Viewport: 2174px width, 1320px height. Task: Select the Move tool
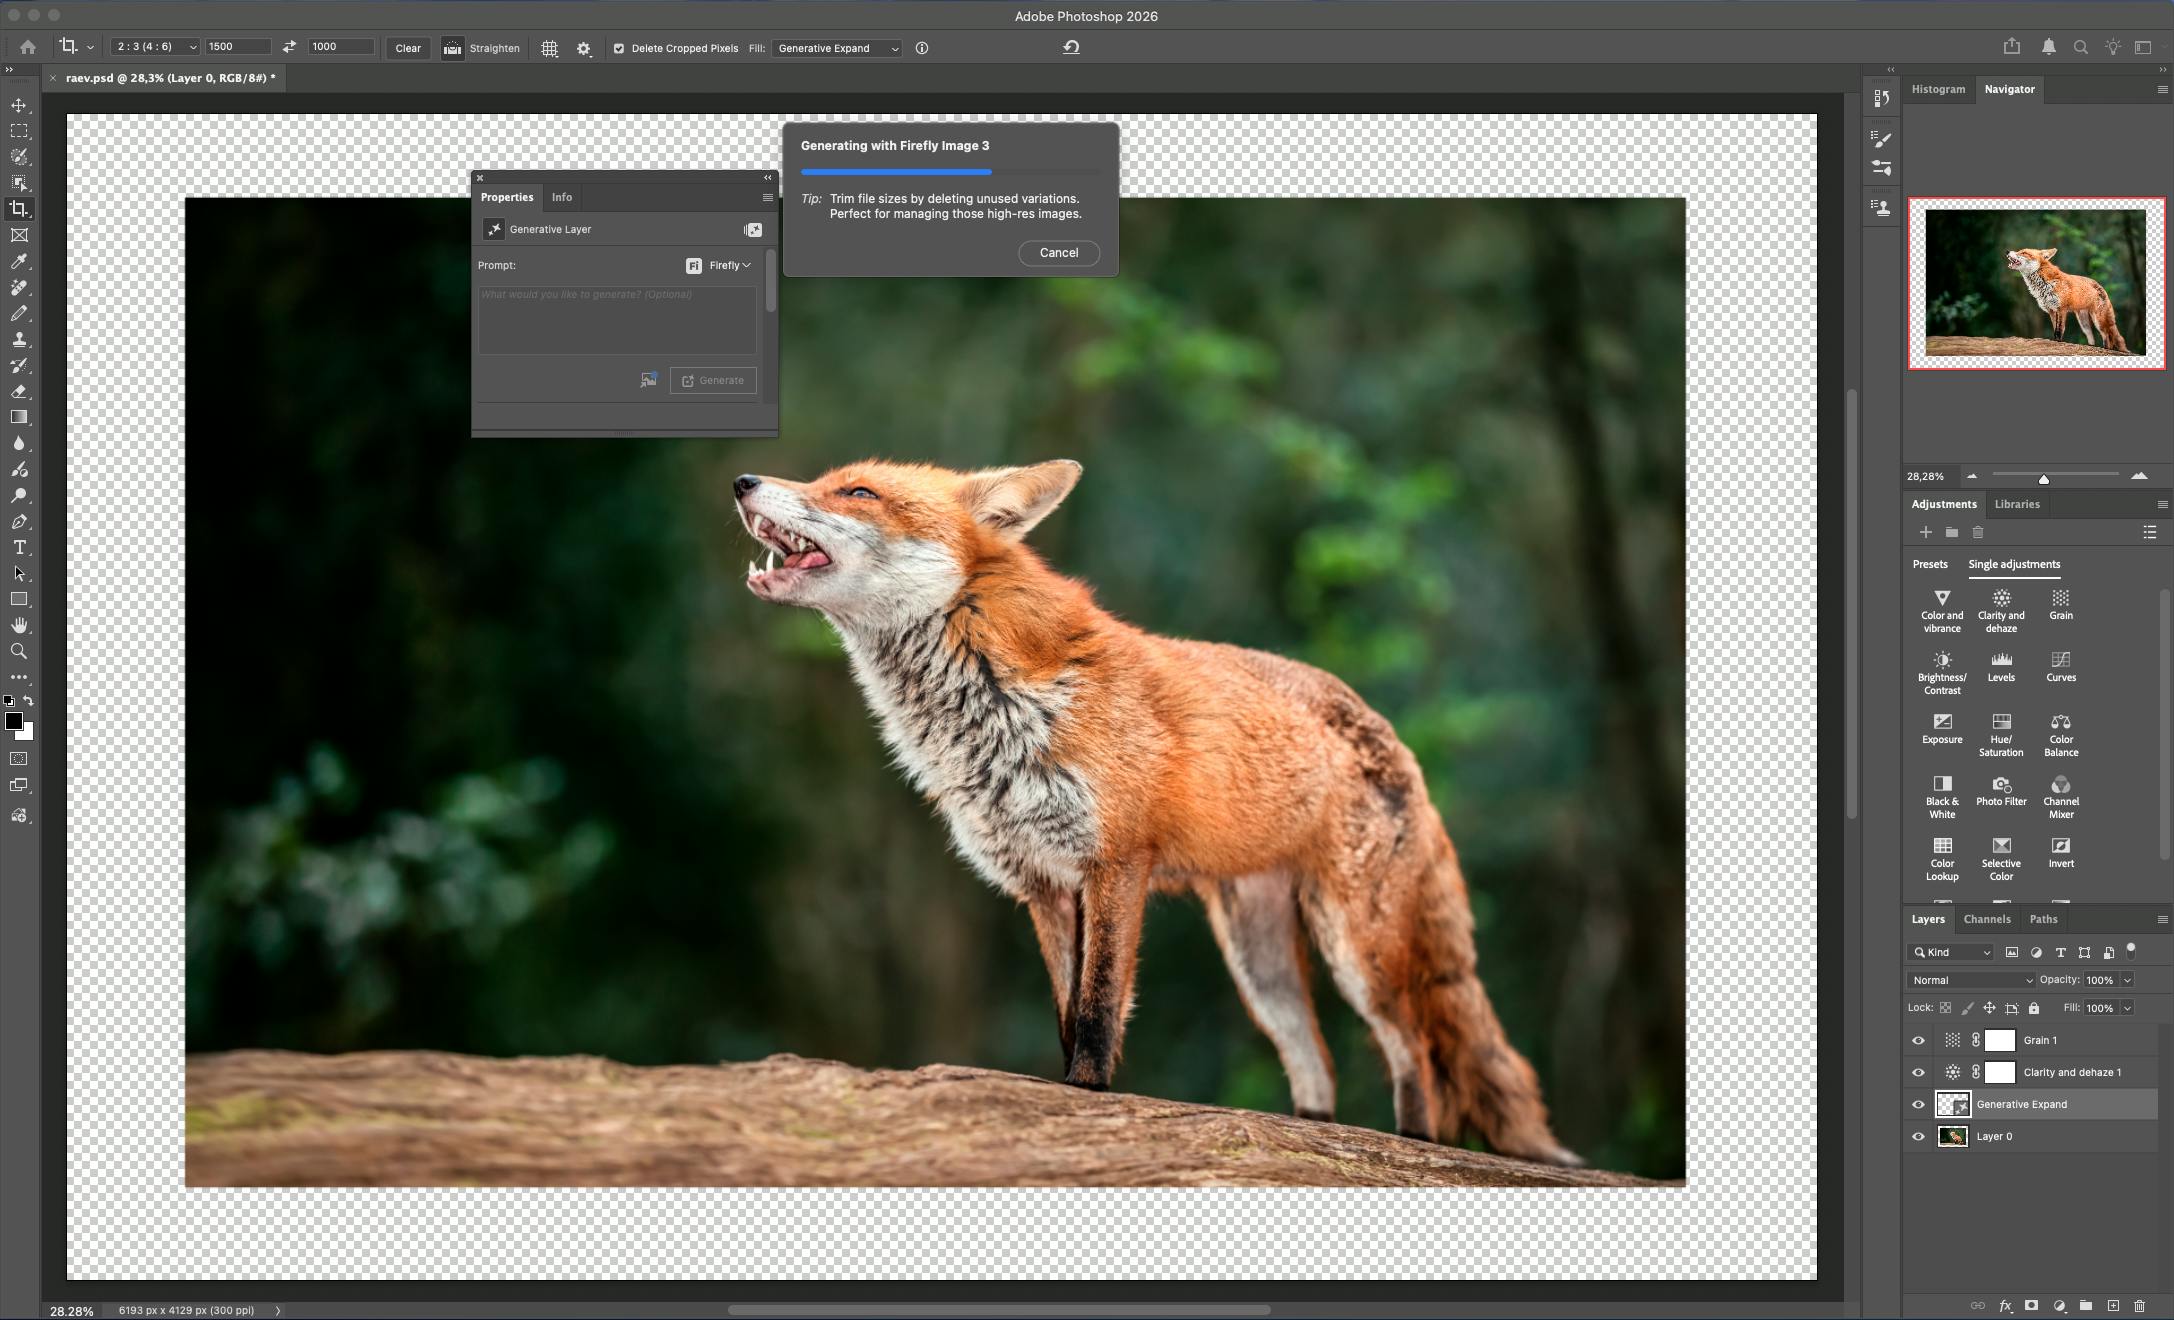19,105
